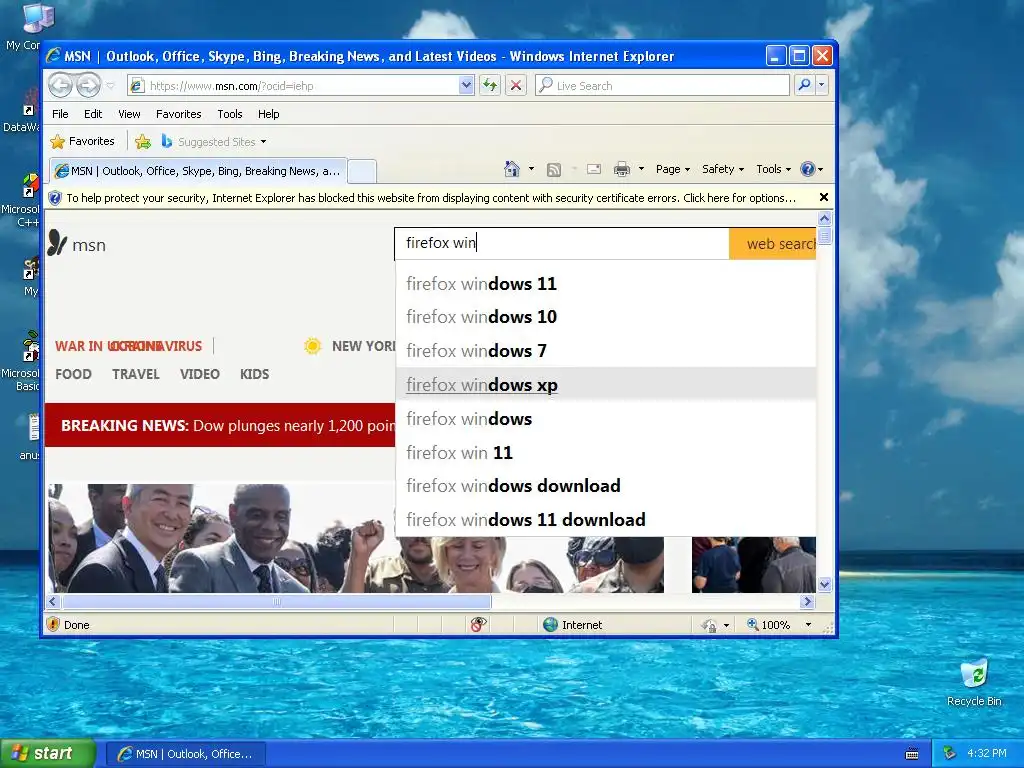Click the blue Help question icon
Screen dimensions: 1024x768
pyautogui.click(x=808, y=169)
